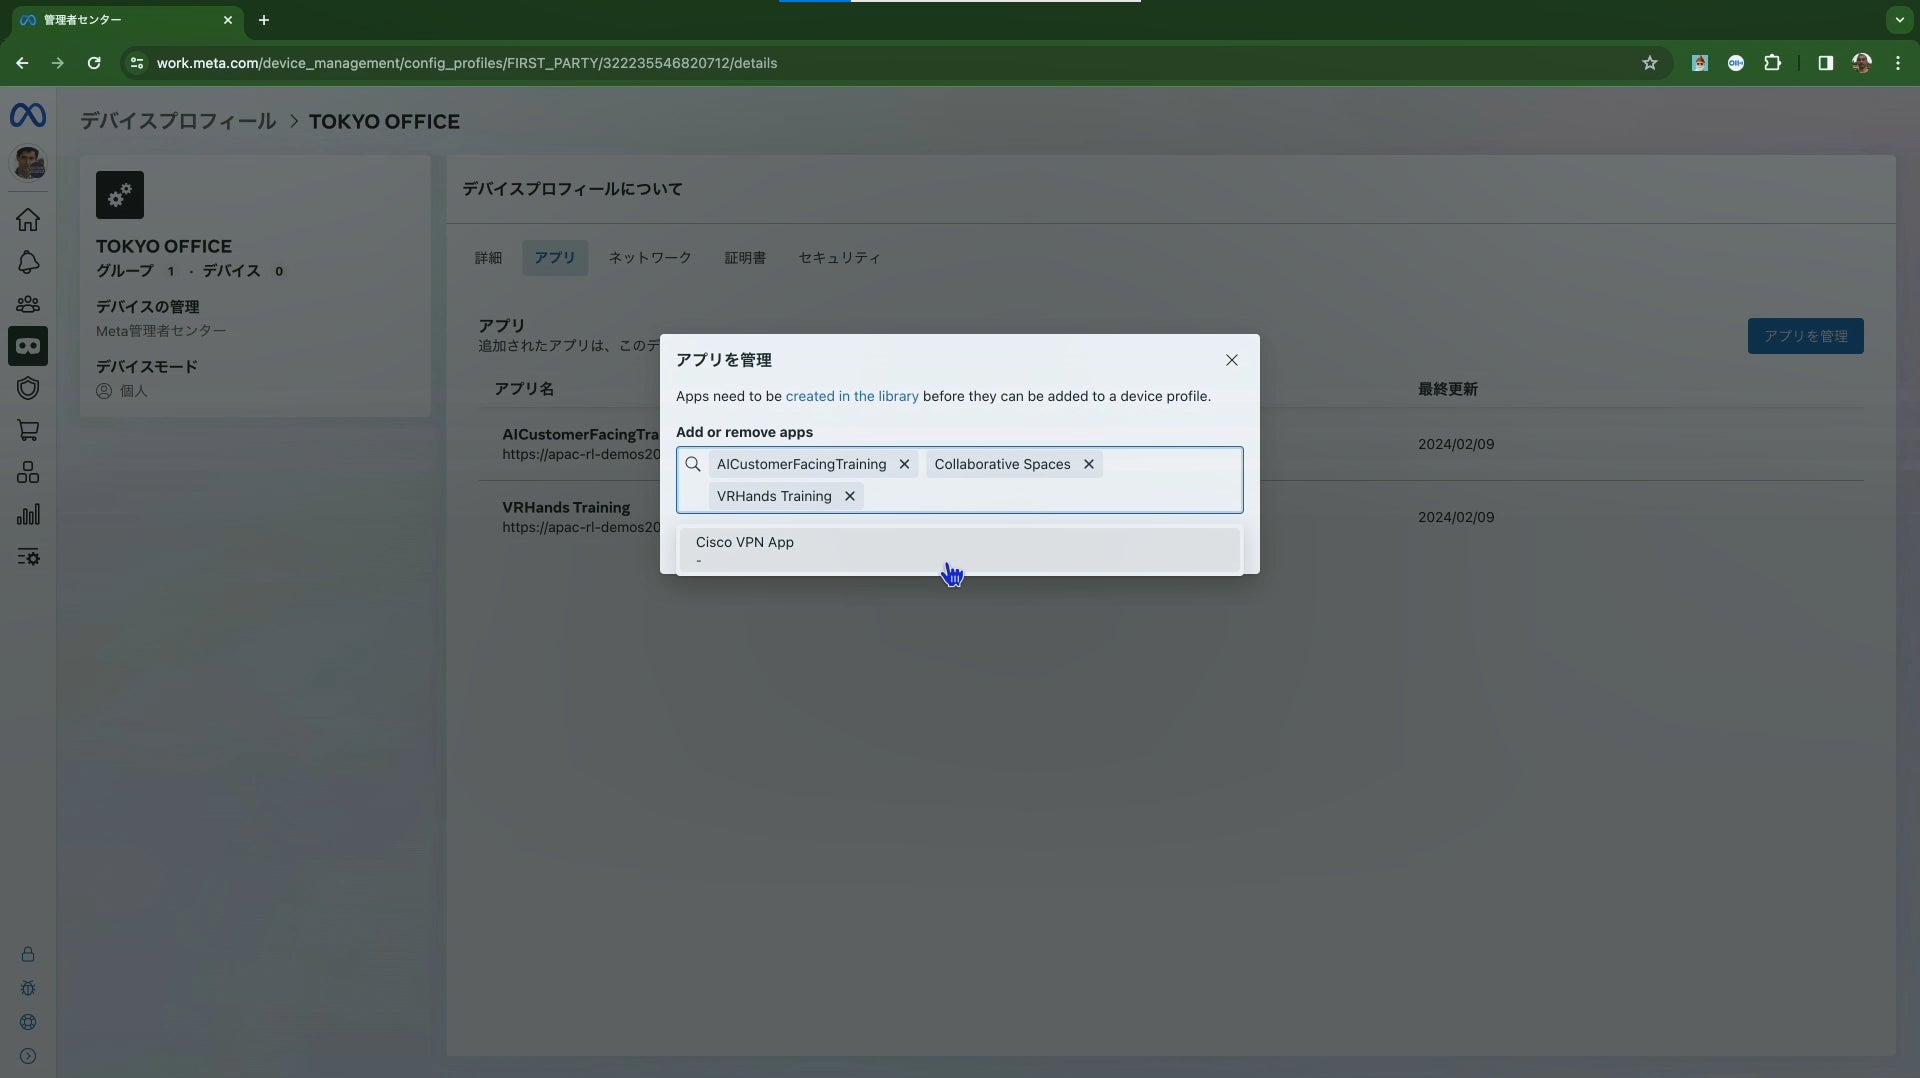
Task: Open Chrome profile avatar
Action: (1862, 63)
